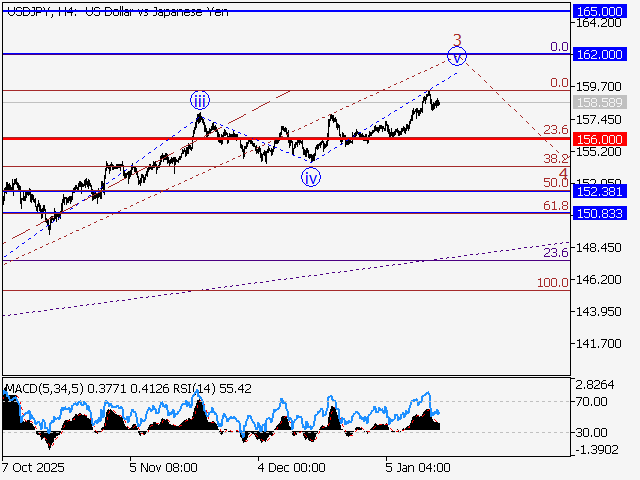Click the circled wave iii label
Viewport: 640px width, 480px height.
(201, 100)
